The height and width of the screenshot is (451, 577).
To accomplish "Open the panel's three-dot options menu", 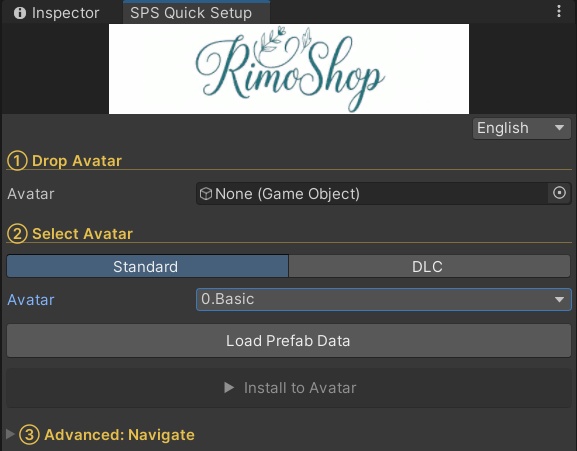I will 559,11.
